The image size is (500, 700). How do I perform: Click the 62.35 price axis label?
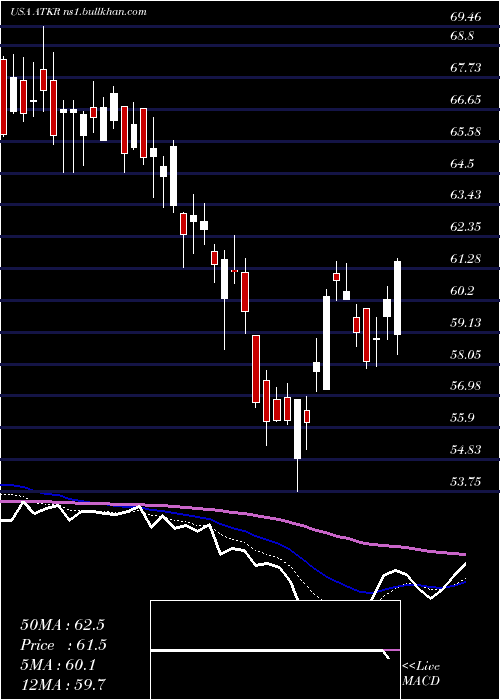click(x=466, y=227)
